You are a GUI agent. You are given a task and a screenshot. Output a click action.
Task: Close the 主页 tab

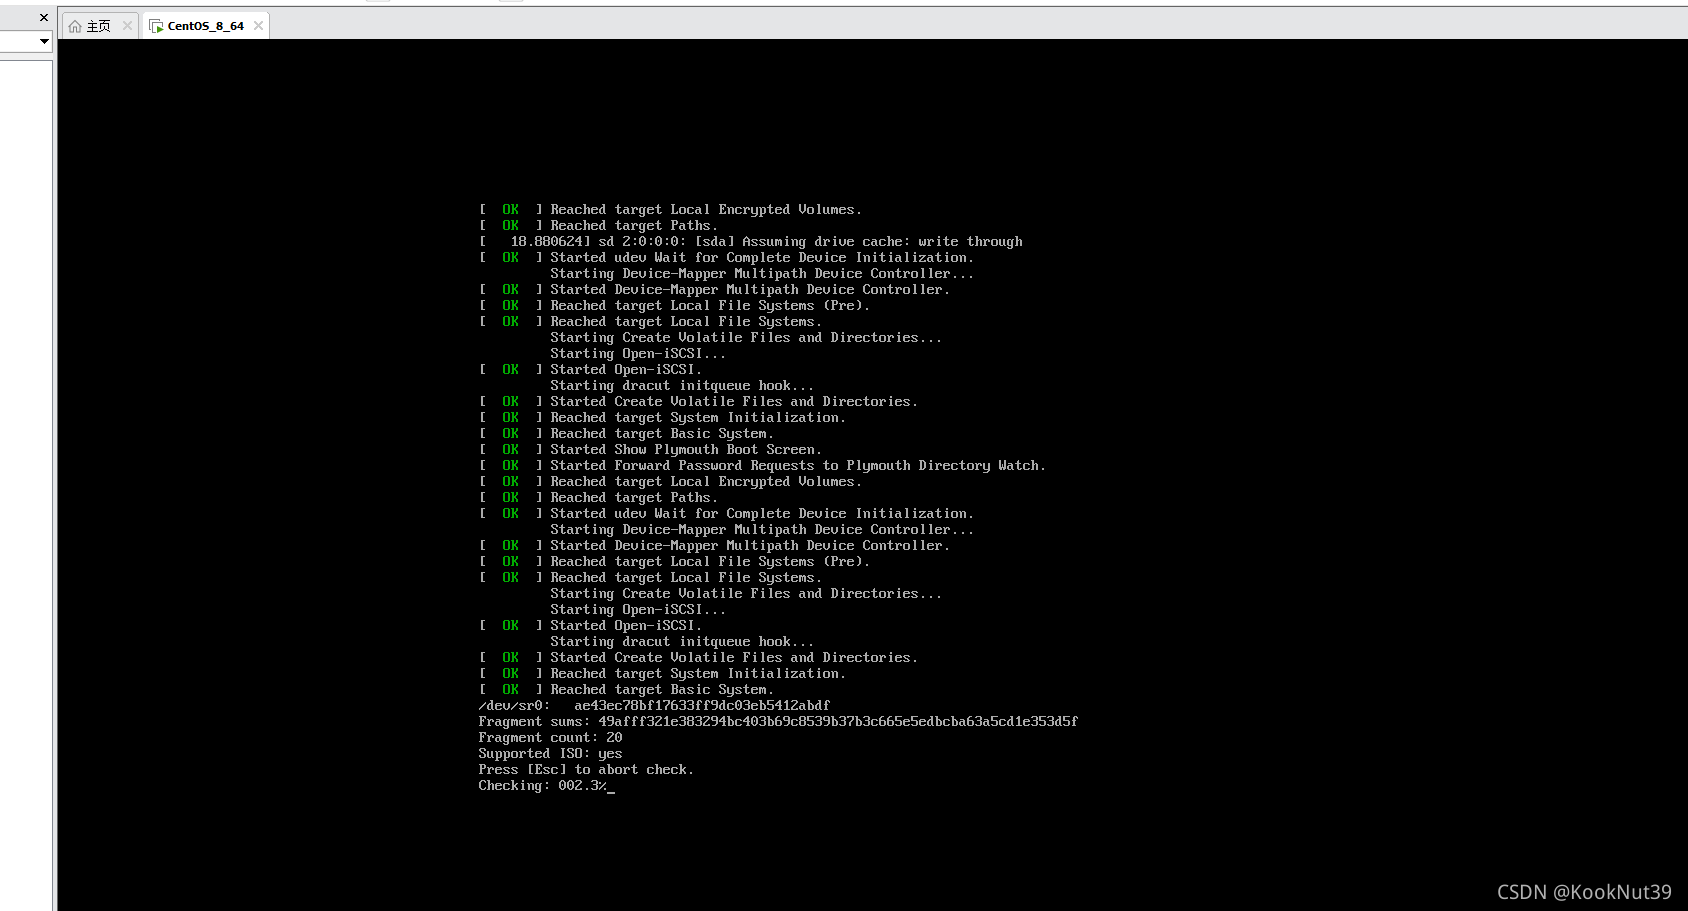[x=127, y=26]
